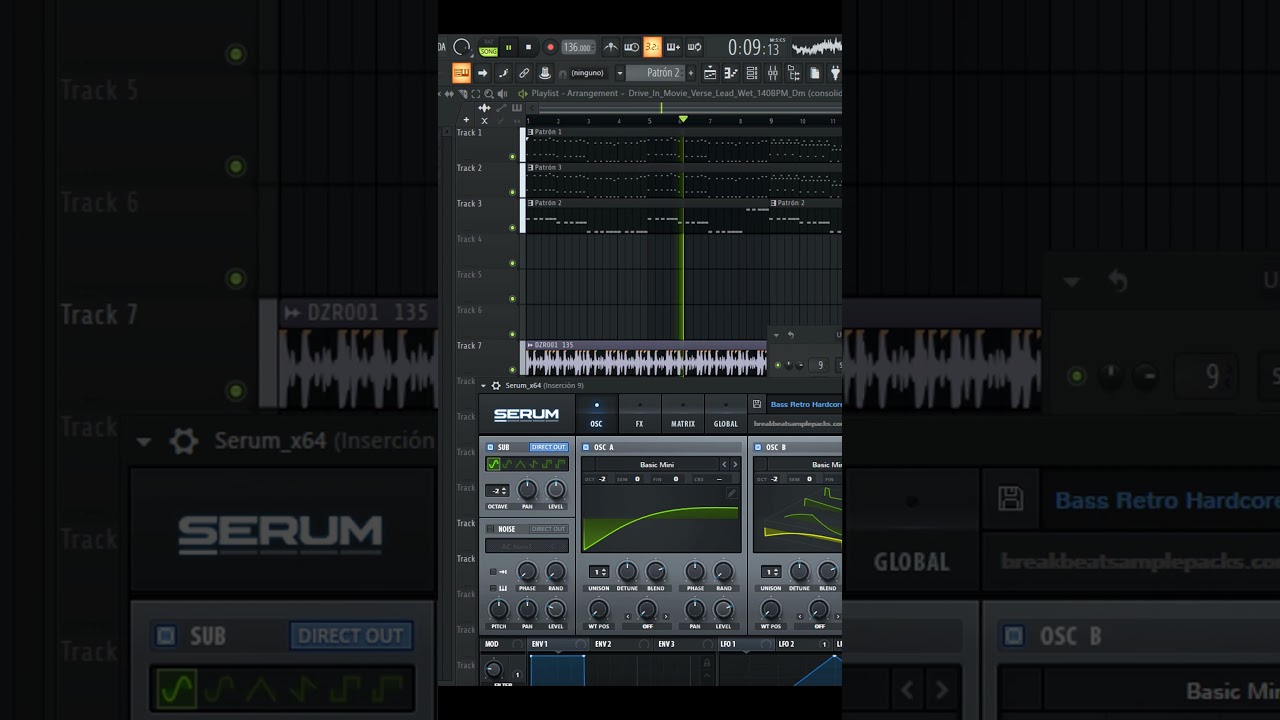Select the sine wave shape for SUB
Viewport: 1280px width, 720px height.
pos(493,464)
